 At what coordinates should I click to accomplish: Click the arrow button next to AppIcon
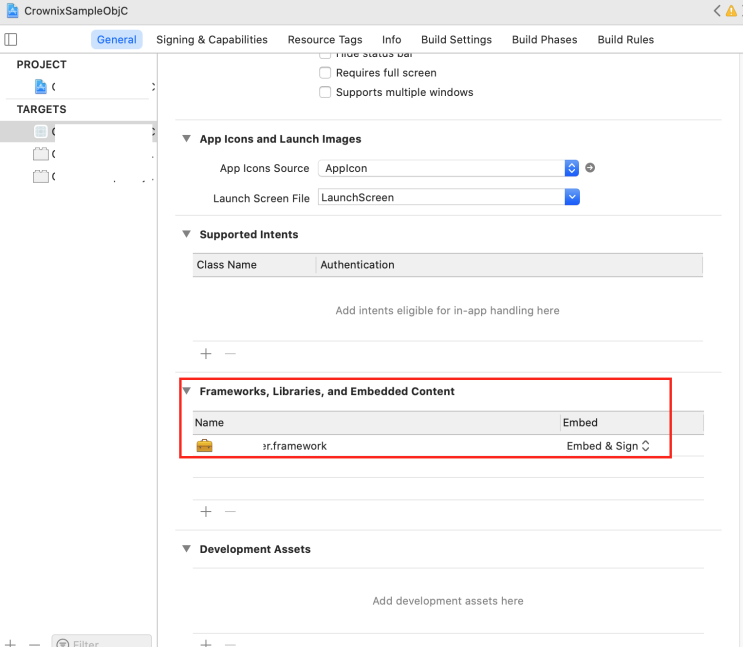(x=590, y=168)
